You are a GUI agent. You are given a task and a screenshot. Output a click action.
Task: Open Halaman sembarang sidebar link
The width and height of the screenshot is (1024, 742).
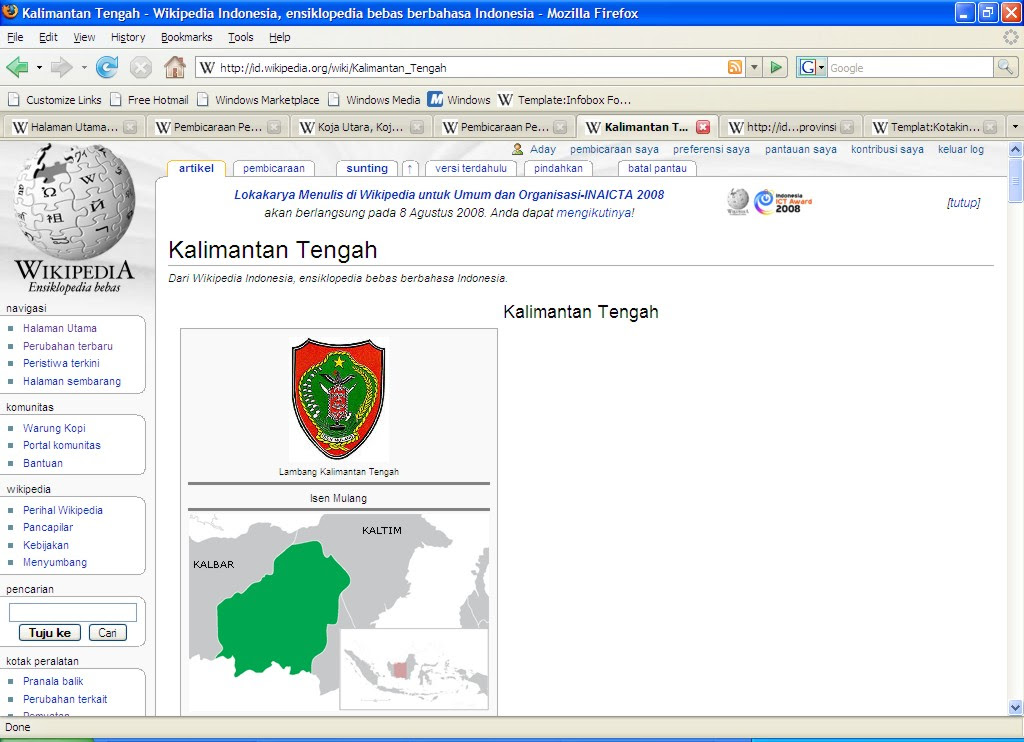[72, 381]
